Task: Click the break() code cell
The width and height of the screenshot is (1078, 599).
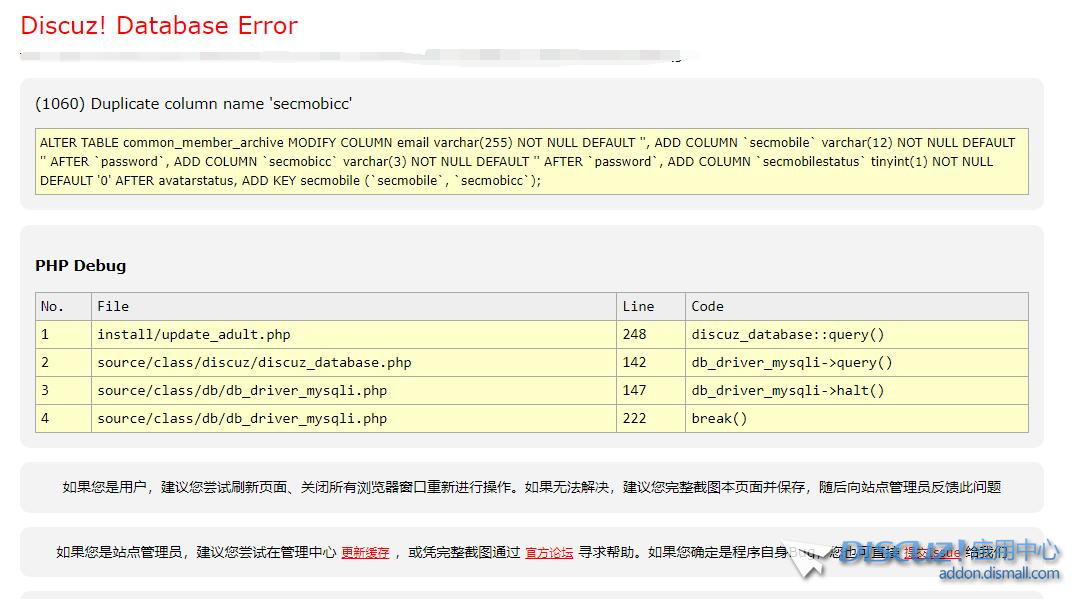Action: coord(719,418)
